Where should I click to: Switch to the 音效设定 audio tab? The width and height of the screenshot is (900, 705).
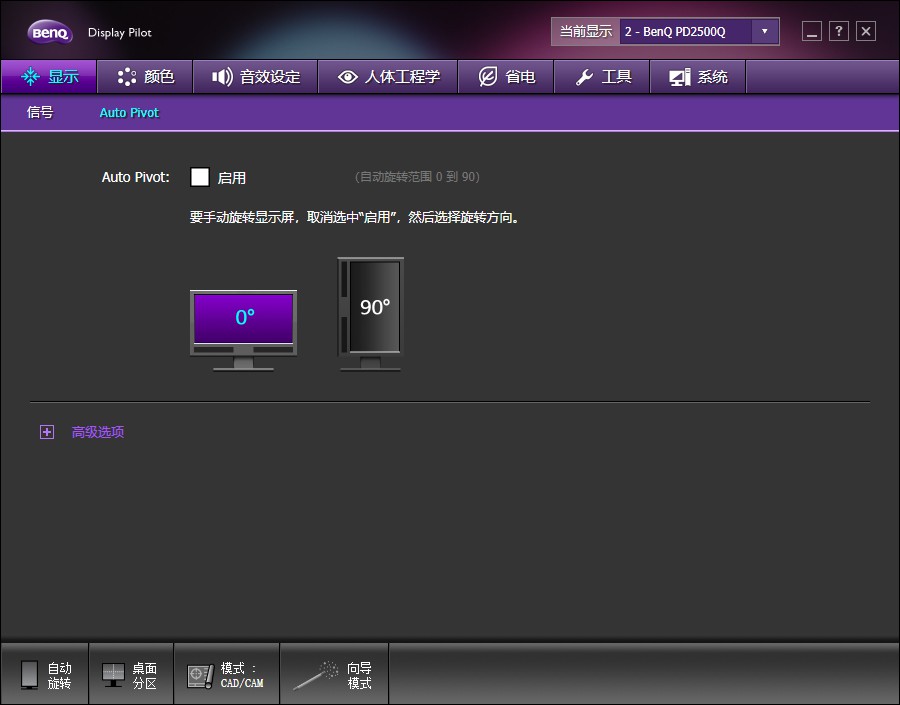pyautogui.click(x=255, y=76)
